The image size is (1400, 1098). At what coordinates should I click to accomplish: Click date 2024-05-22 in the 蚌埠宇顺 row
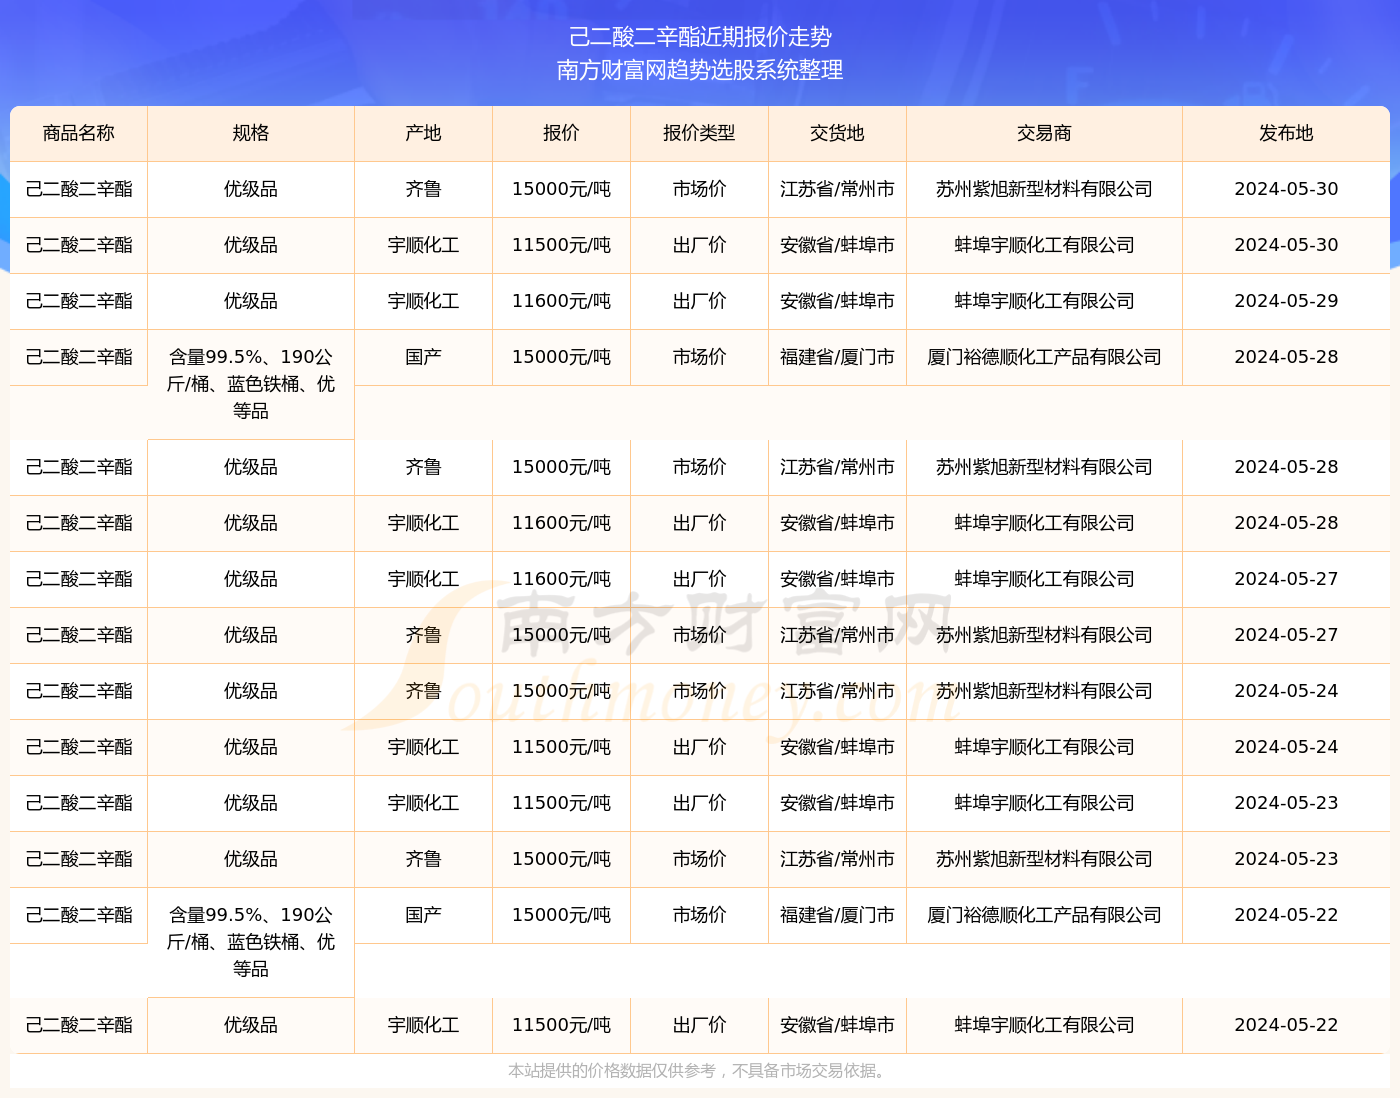[1286, 1025]
